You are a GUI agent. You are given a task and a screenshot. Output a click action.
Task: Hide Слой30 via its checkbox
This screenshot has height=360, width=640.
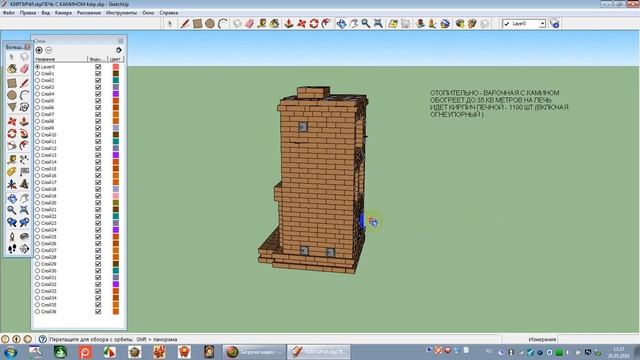(98, 271)
